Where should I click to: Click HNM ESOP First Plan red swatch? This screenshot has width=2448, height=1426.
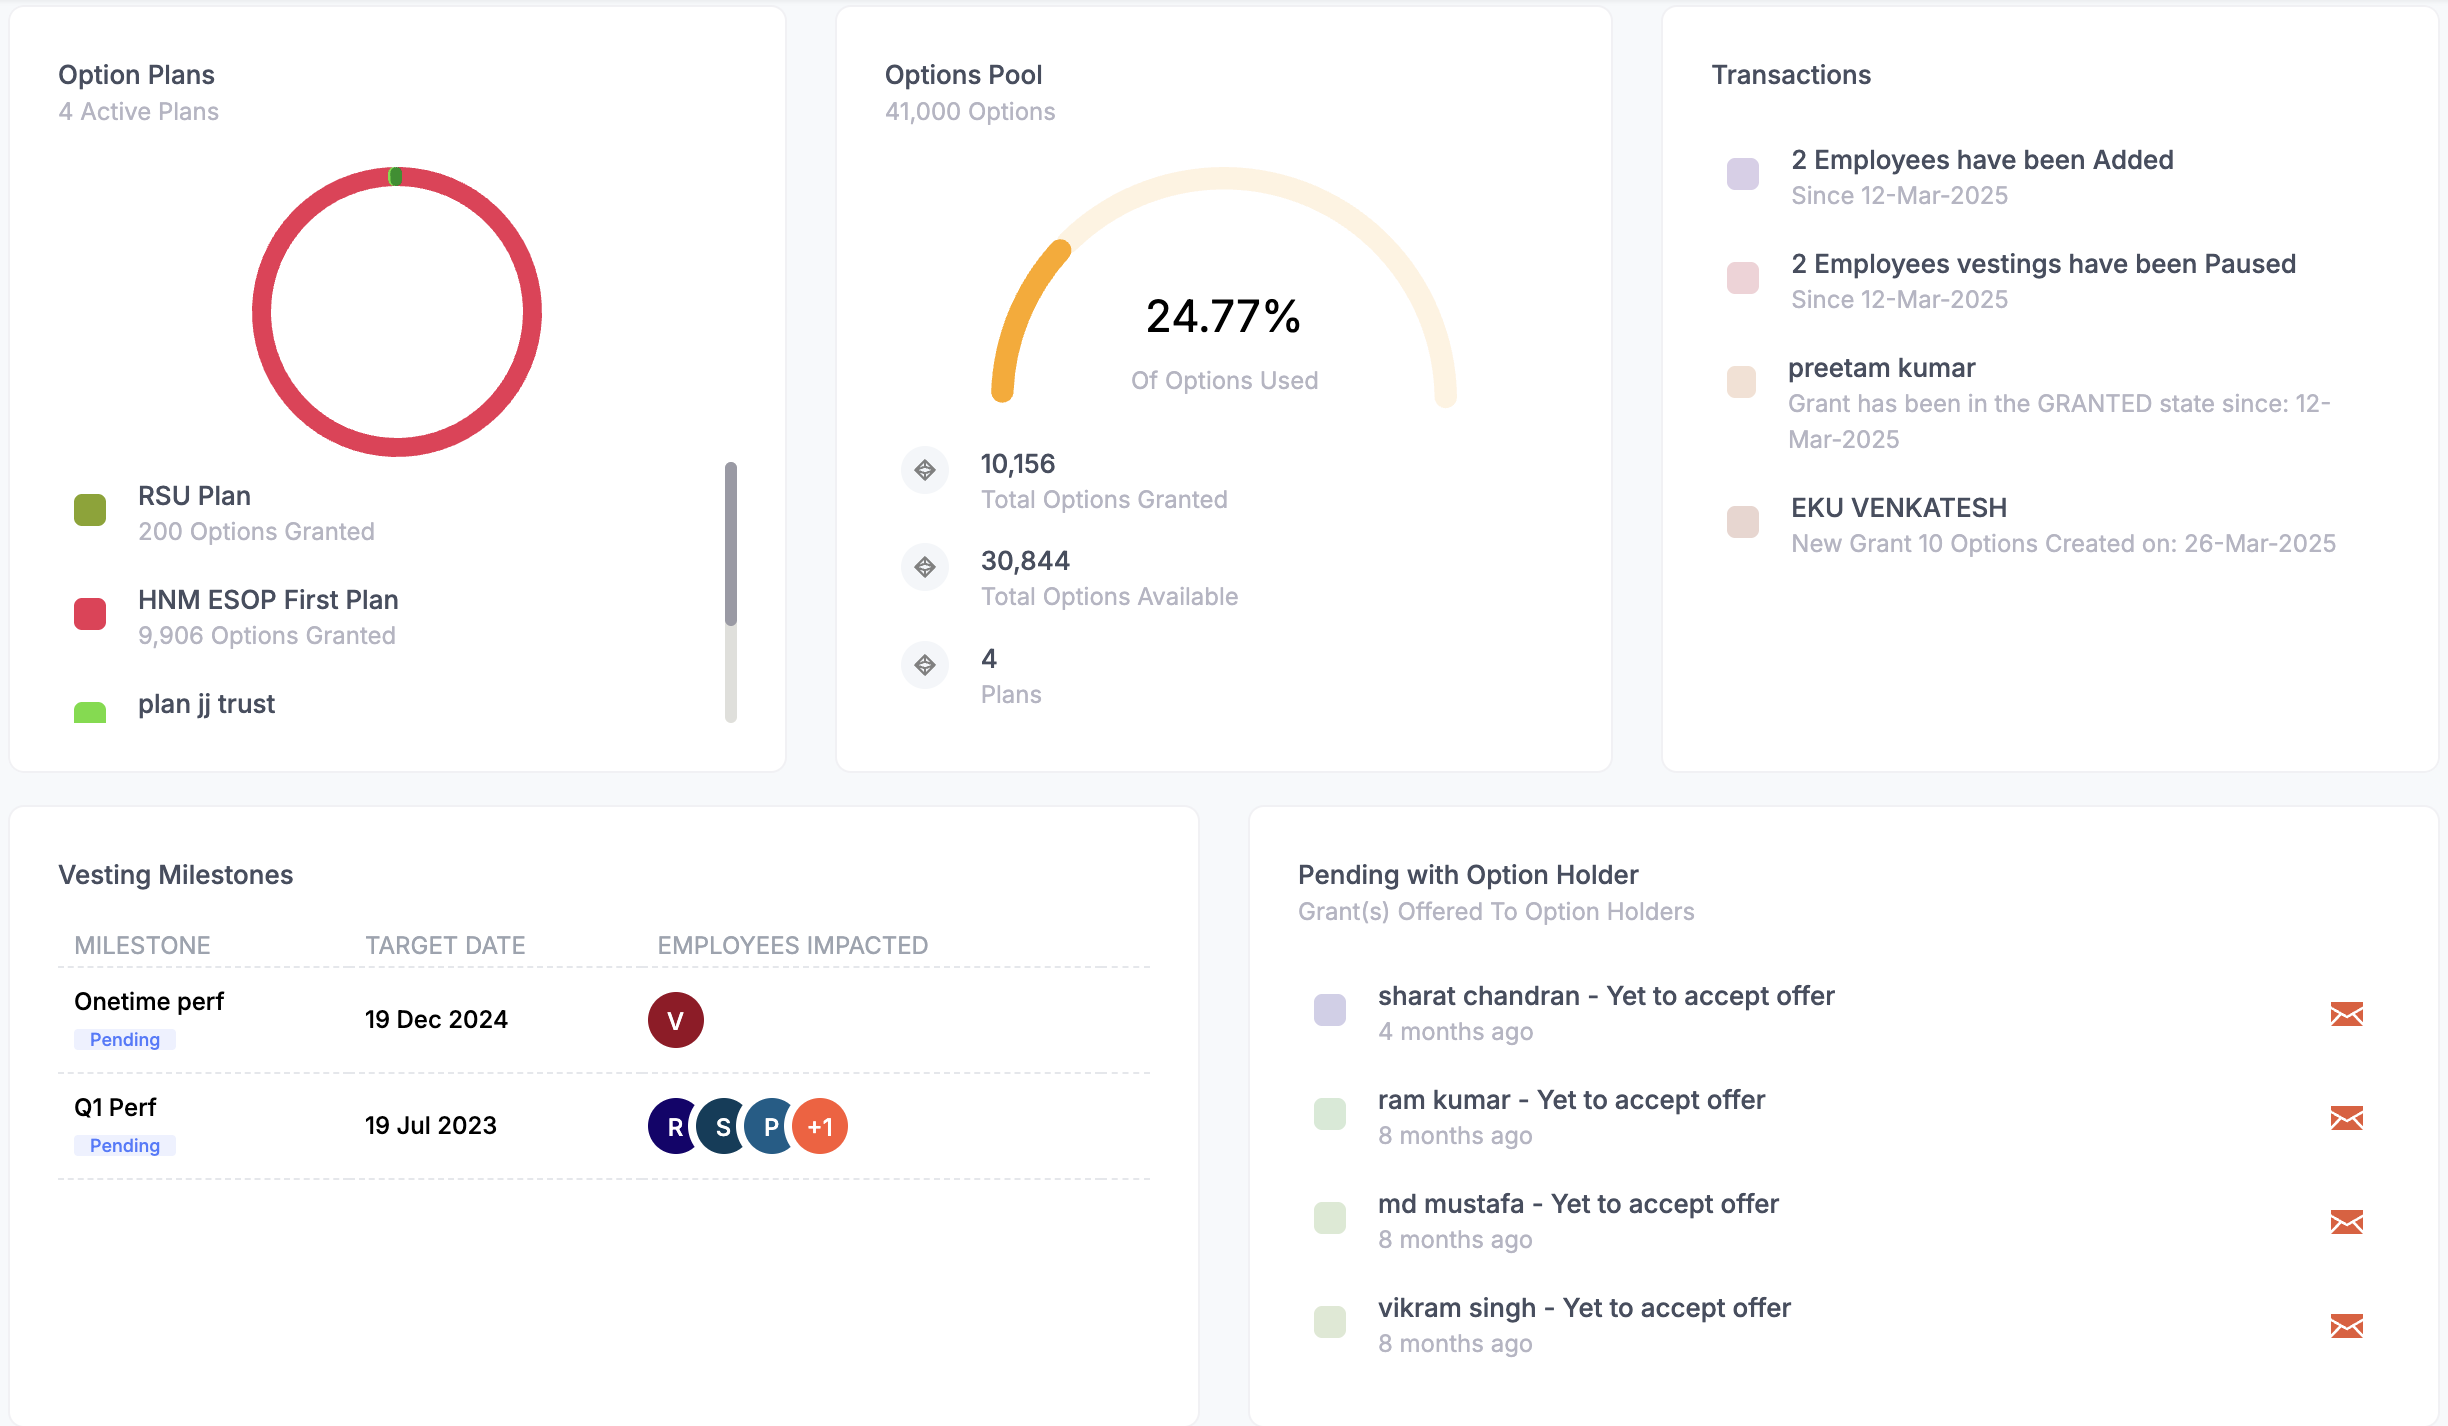(90, 614)
